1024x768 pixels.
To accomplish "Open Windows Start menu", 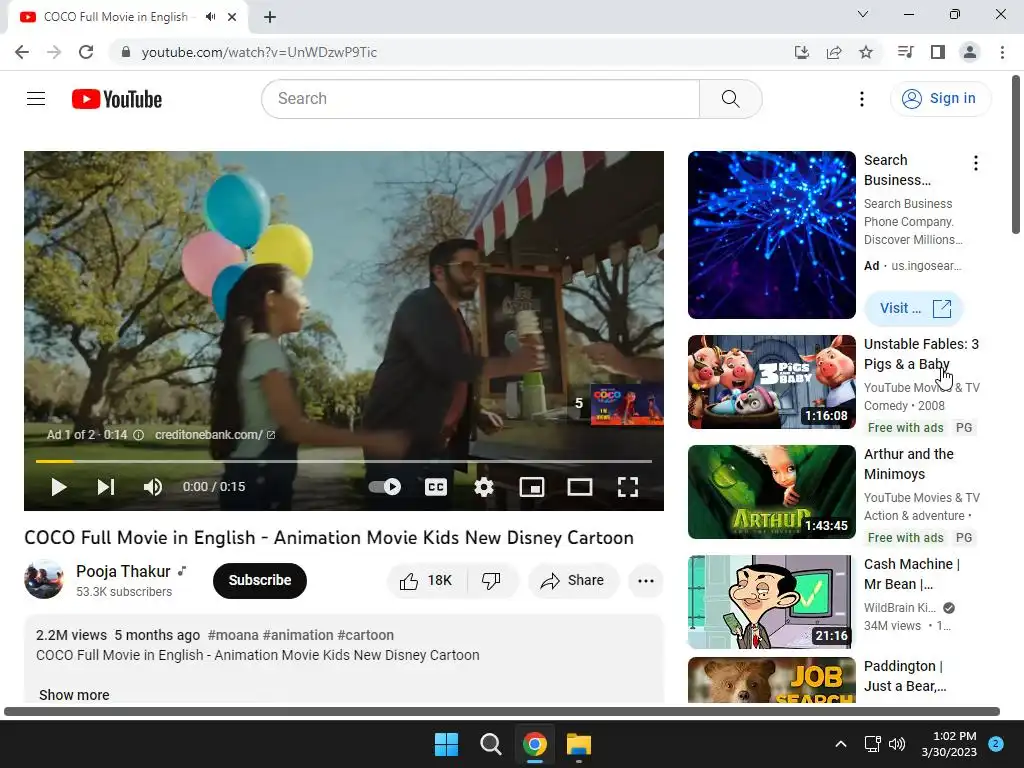I will click(447, 744).
